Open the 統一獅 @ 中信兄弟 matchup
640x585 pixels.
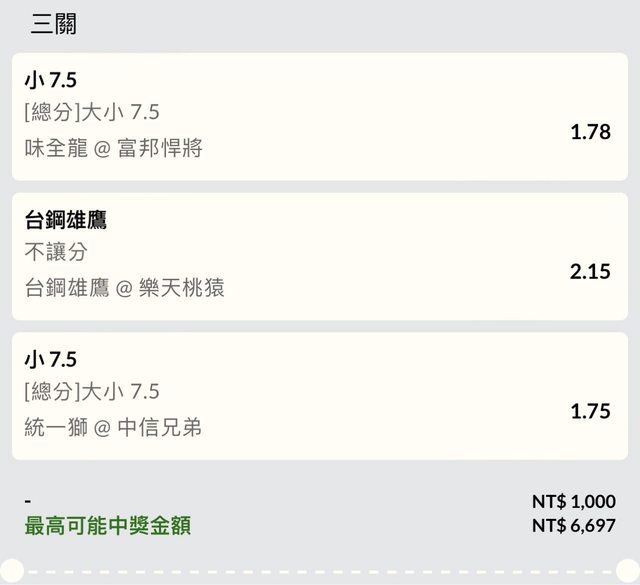click(113, 427)
